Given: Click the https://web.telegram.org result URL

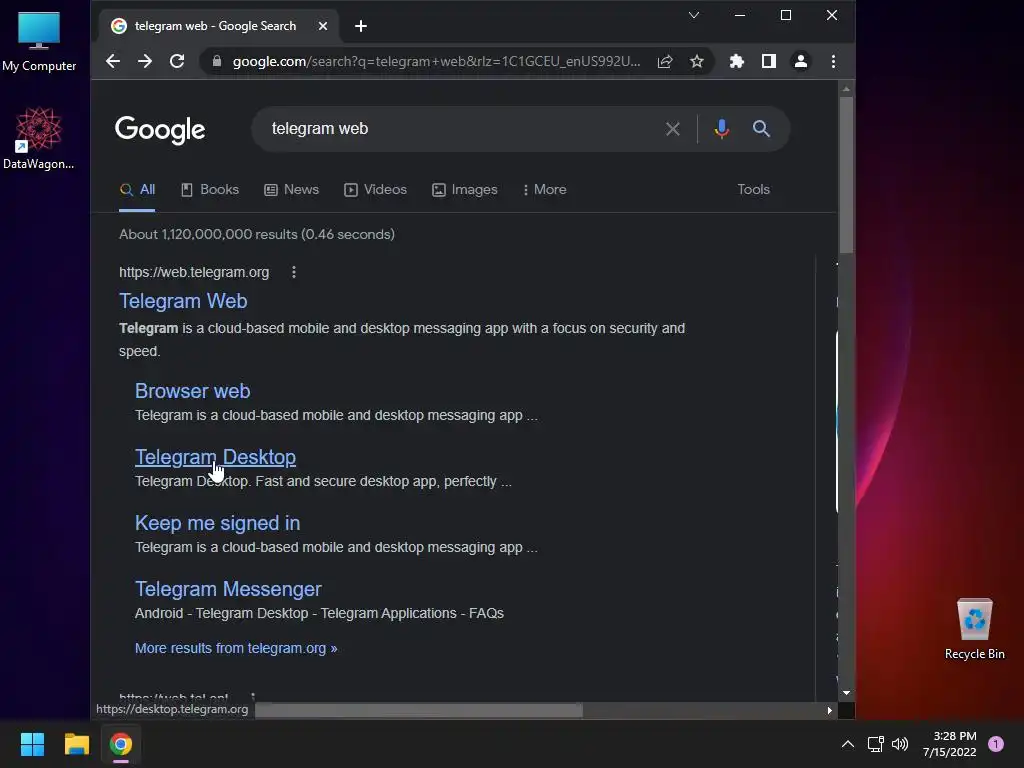Looking at the screenshot, I should (x=194, y=272).
